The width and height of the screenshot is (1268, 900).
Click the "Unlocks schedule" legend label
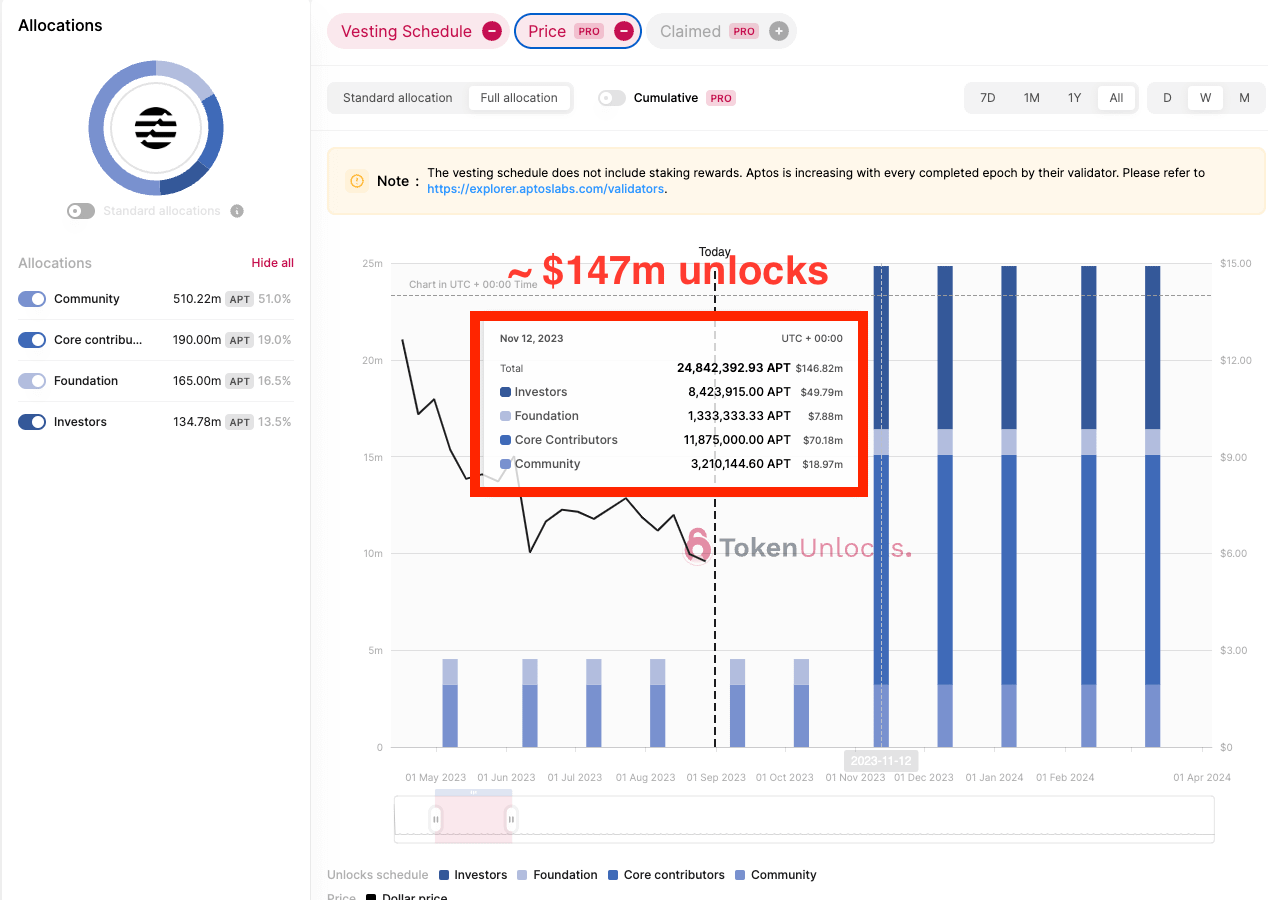(x=377, y=875)
